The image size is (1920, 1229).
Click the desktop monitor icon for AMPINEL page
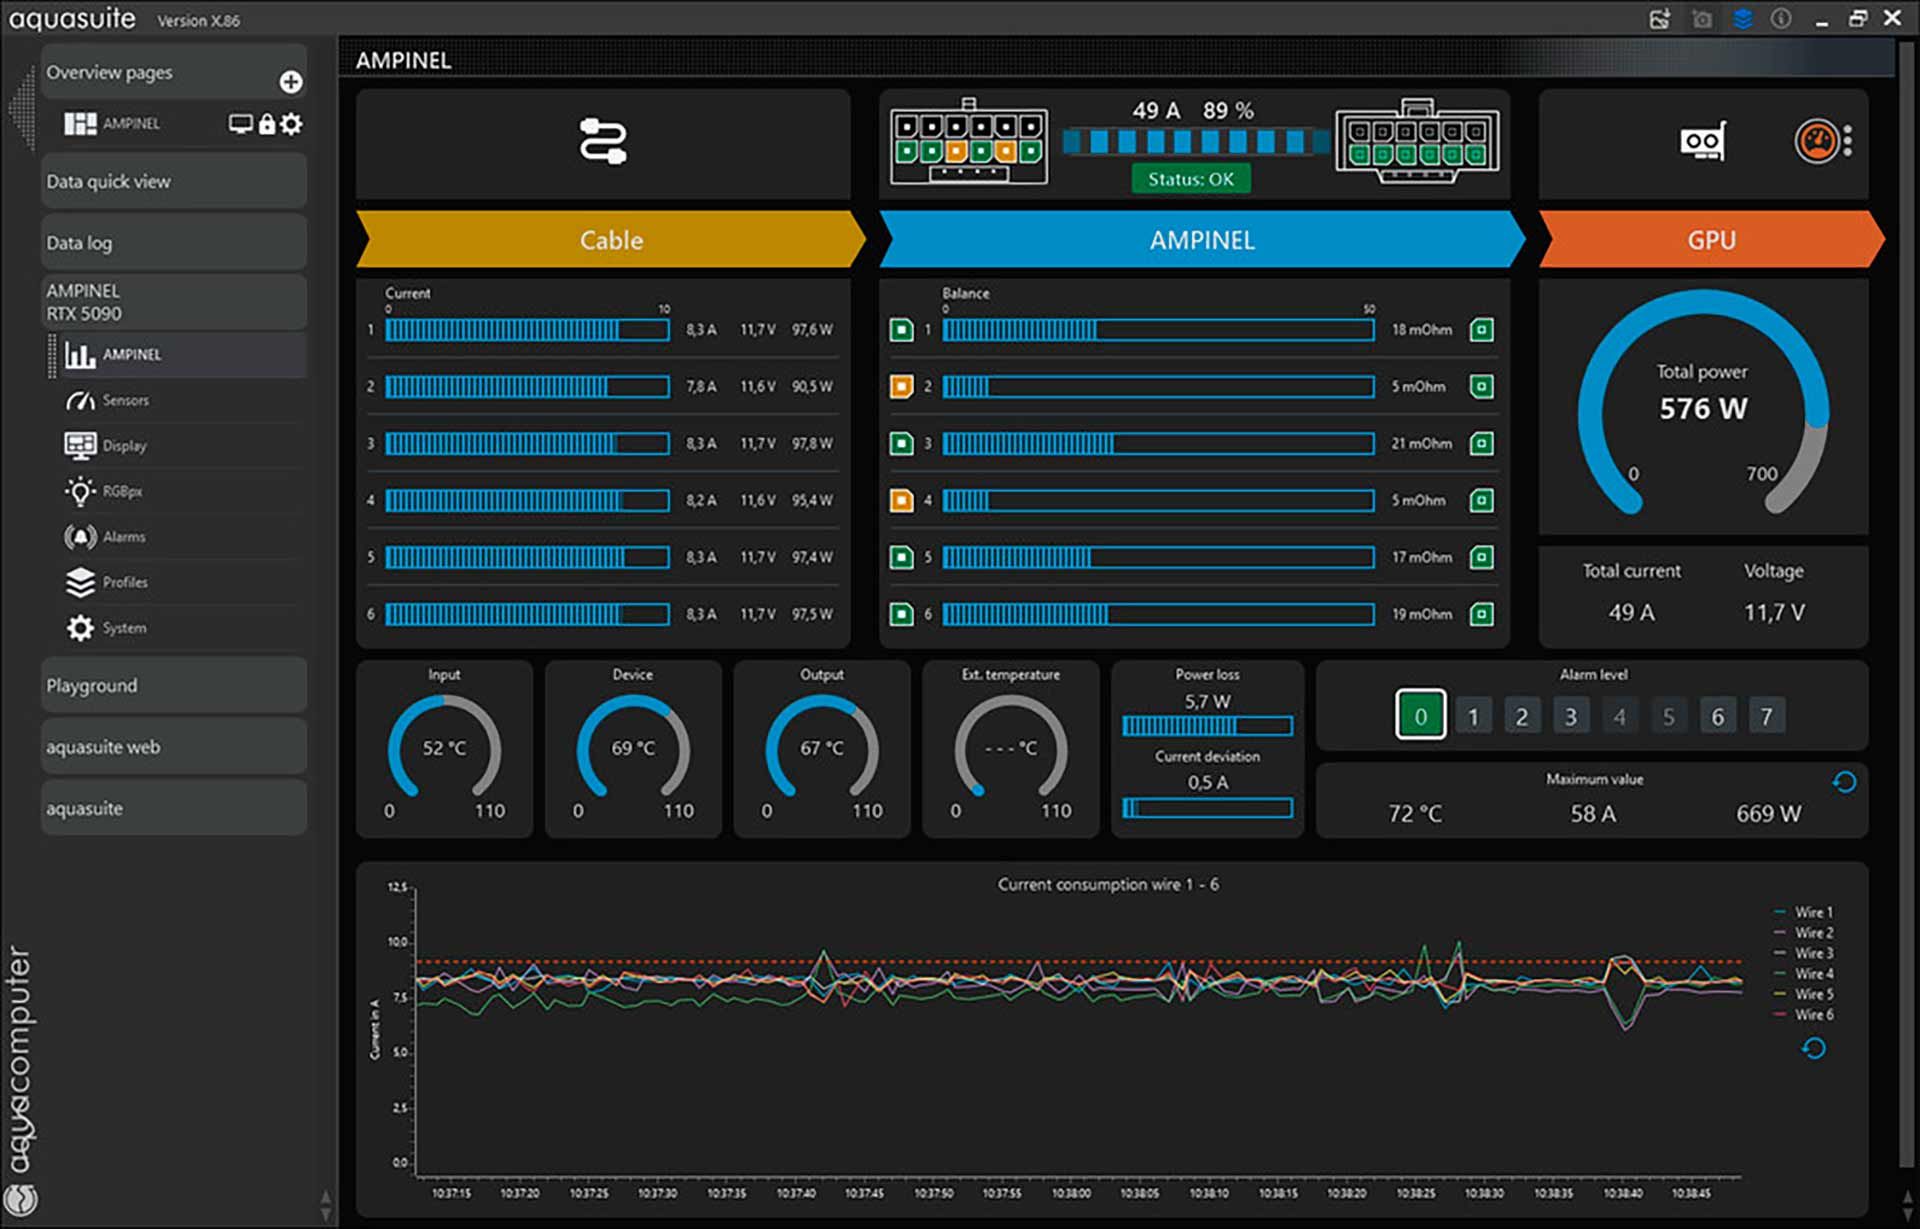tap(240, 124)
